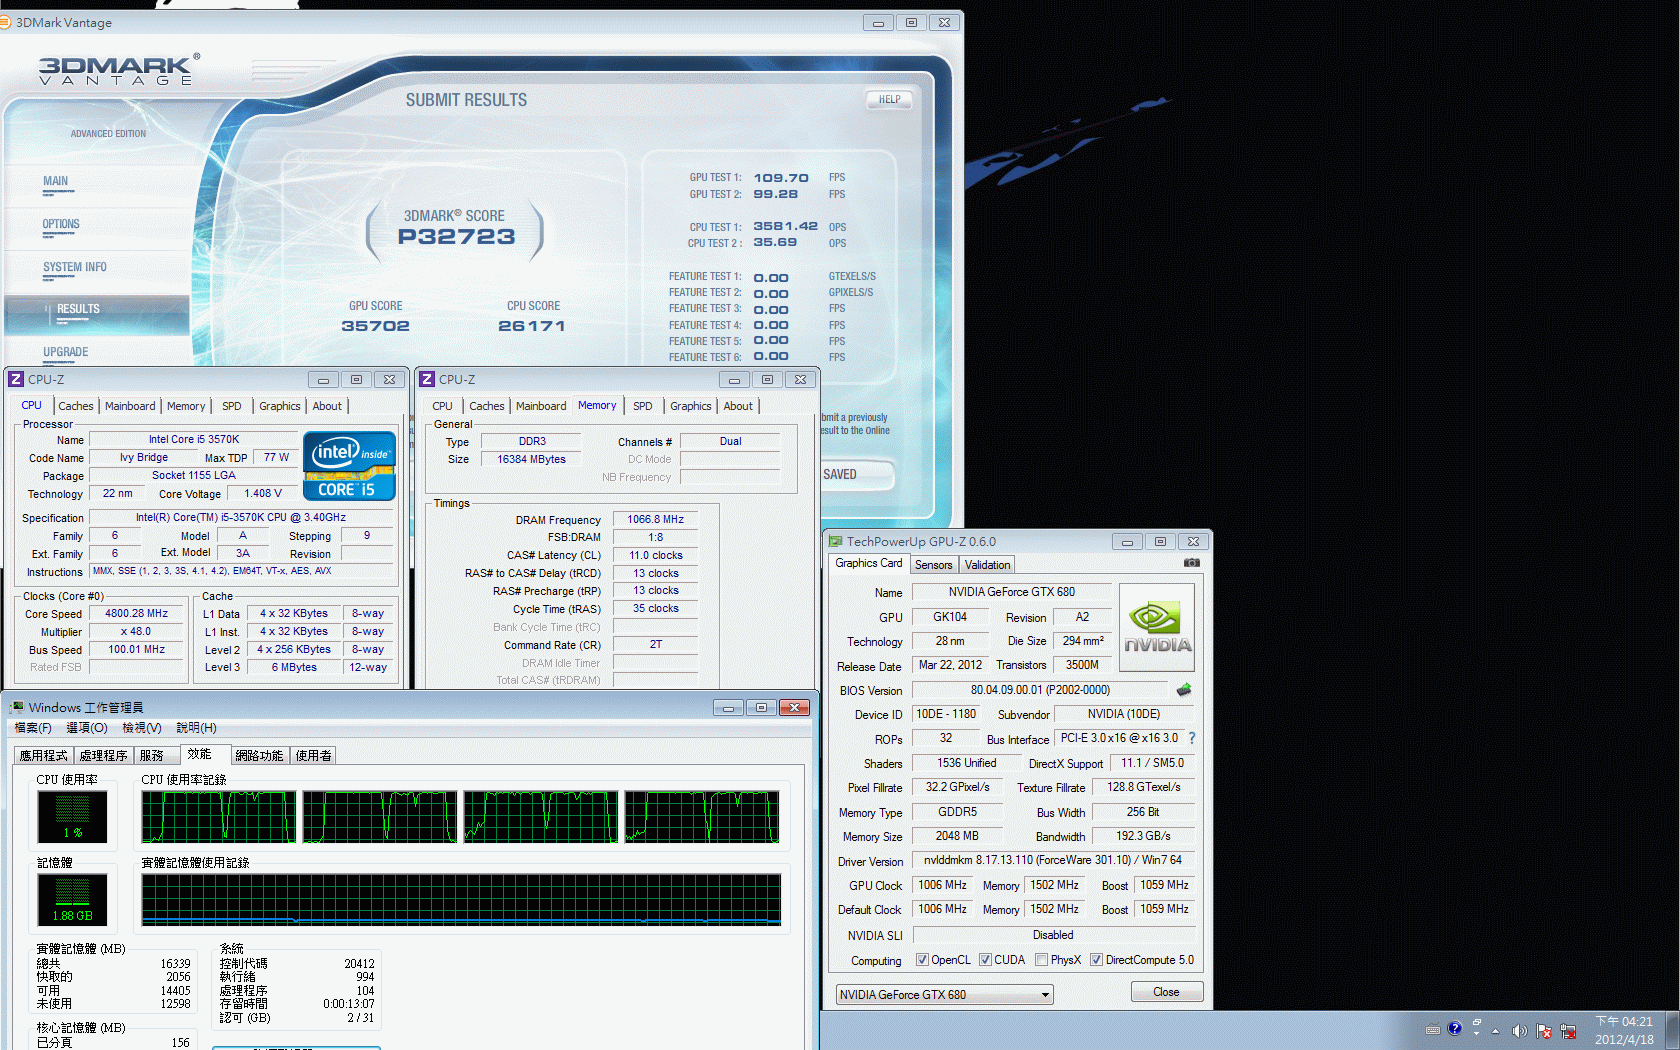
Task: Click the NVIDIA logo in GPU-Z
Action: (1156, 627)
